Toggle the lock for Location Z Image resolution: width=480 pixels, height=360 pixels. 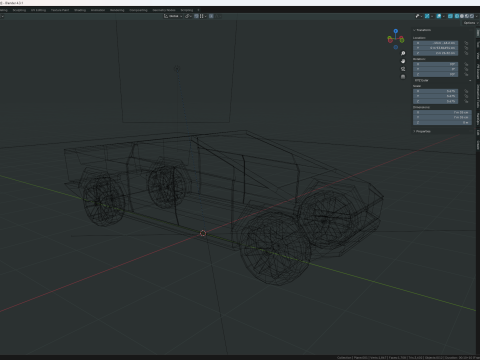point(466,53)
